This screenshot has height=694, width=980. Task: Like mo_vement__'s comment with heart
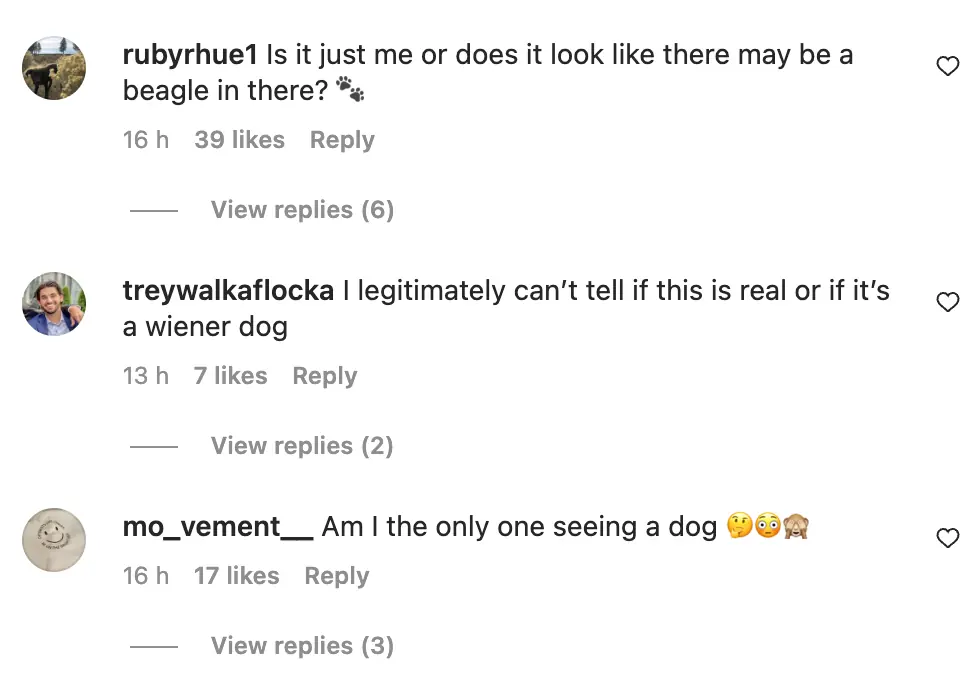(947, 539)
